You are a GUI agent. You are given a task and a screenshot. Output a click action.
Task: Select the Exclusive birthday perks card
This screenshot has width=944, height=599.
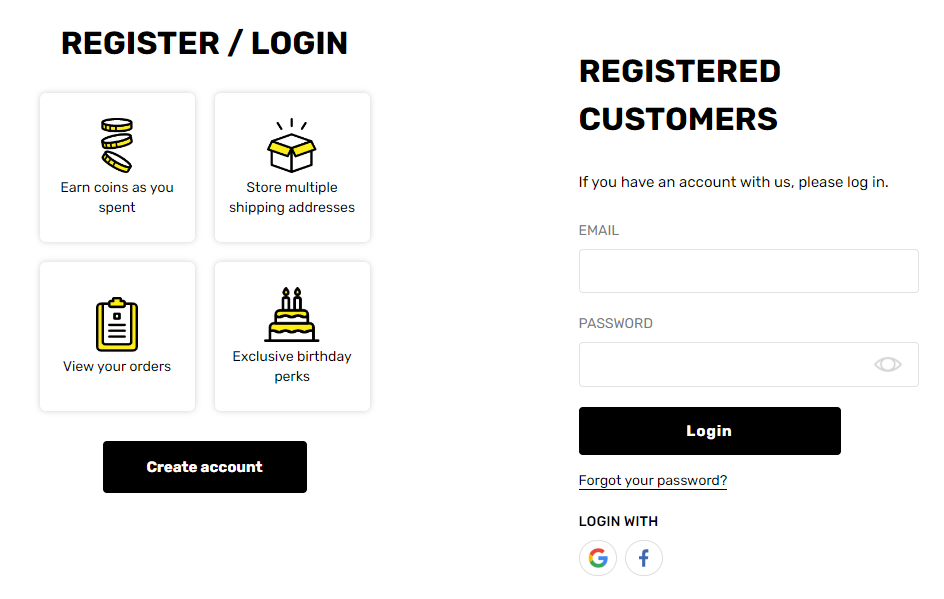[x=293, y=337]
